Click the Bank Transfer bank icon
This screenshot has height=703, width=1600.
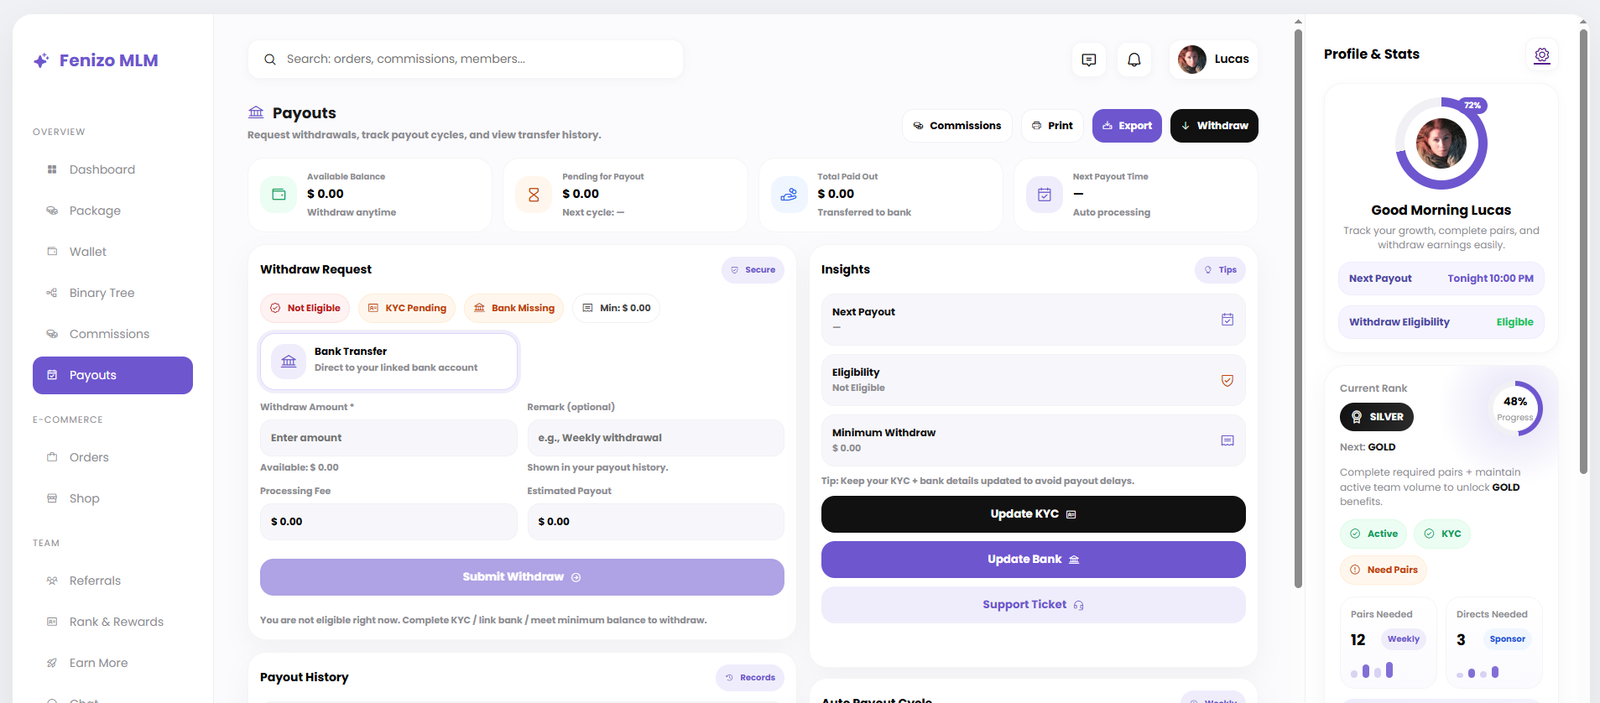click(x=289, y=361)
